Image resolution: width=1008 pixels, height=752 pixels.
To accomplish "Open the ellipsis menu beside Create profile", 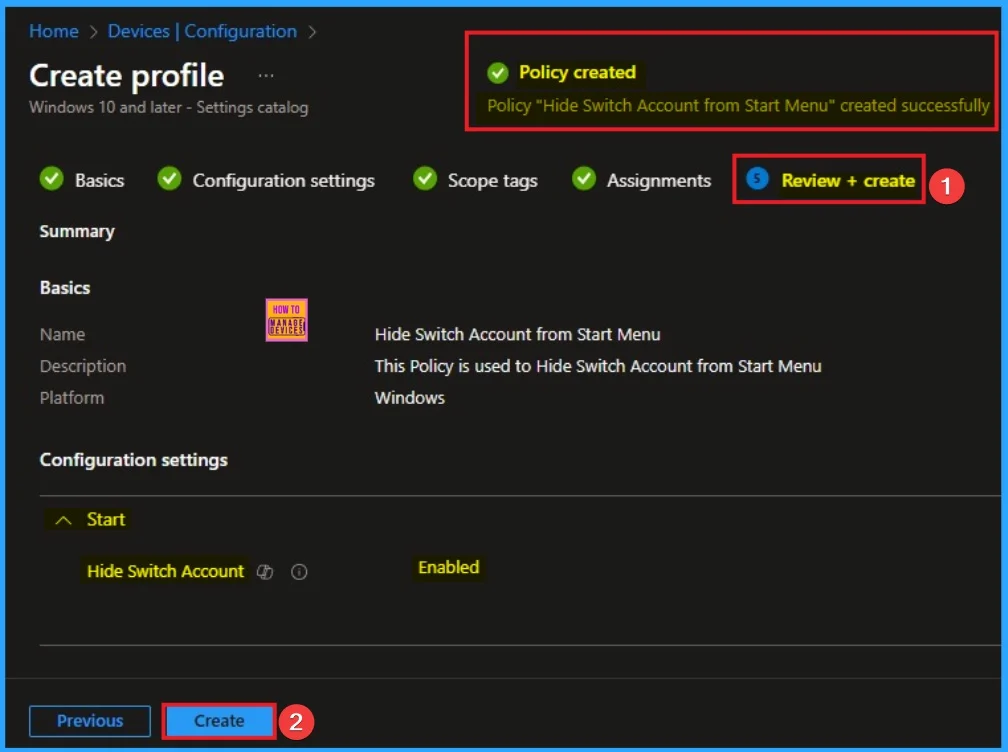I will click(266, 76).
